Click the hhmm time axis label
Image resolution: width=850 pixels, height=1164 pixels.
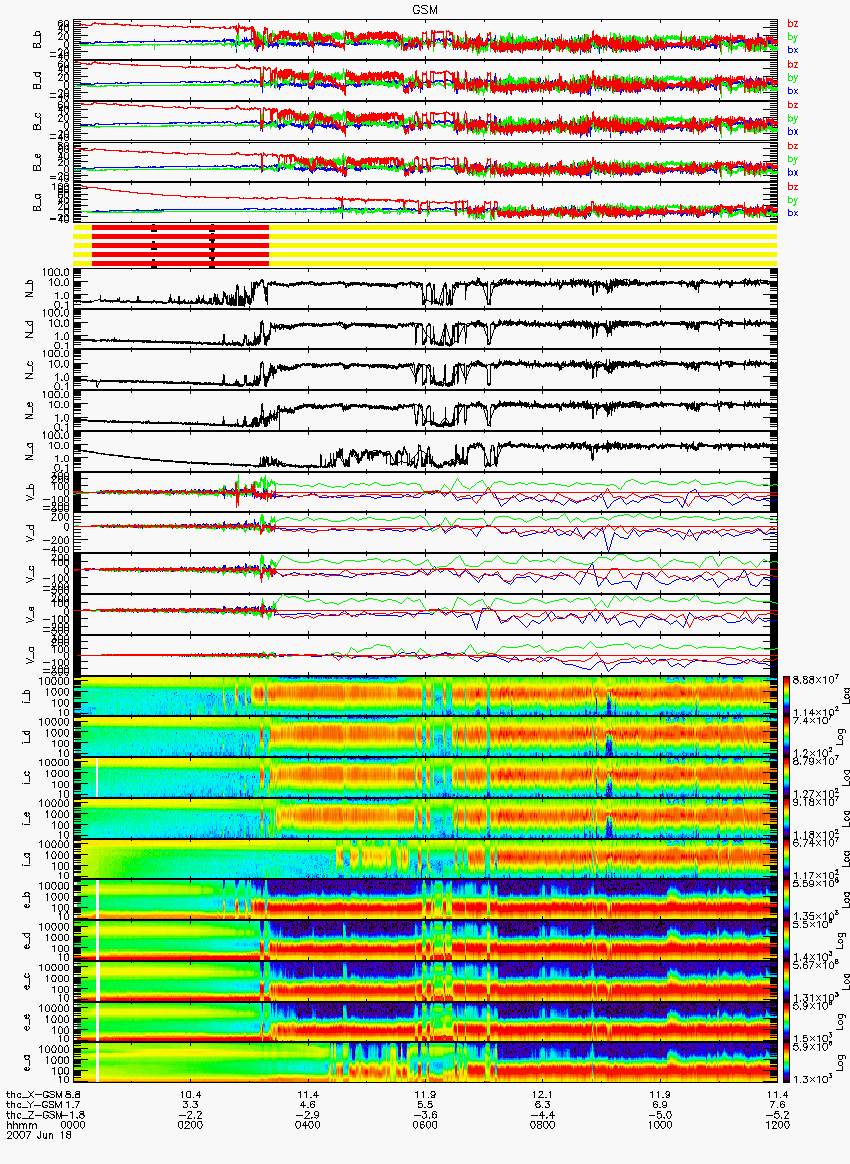point(21,1125)
